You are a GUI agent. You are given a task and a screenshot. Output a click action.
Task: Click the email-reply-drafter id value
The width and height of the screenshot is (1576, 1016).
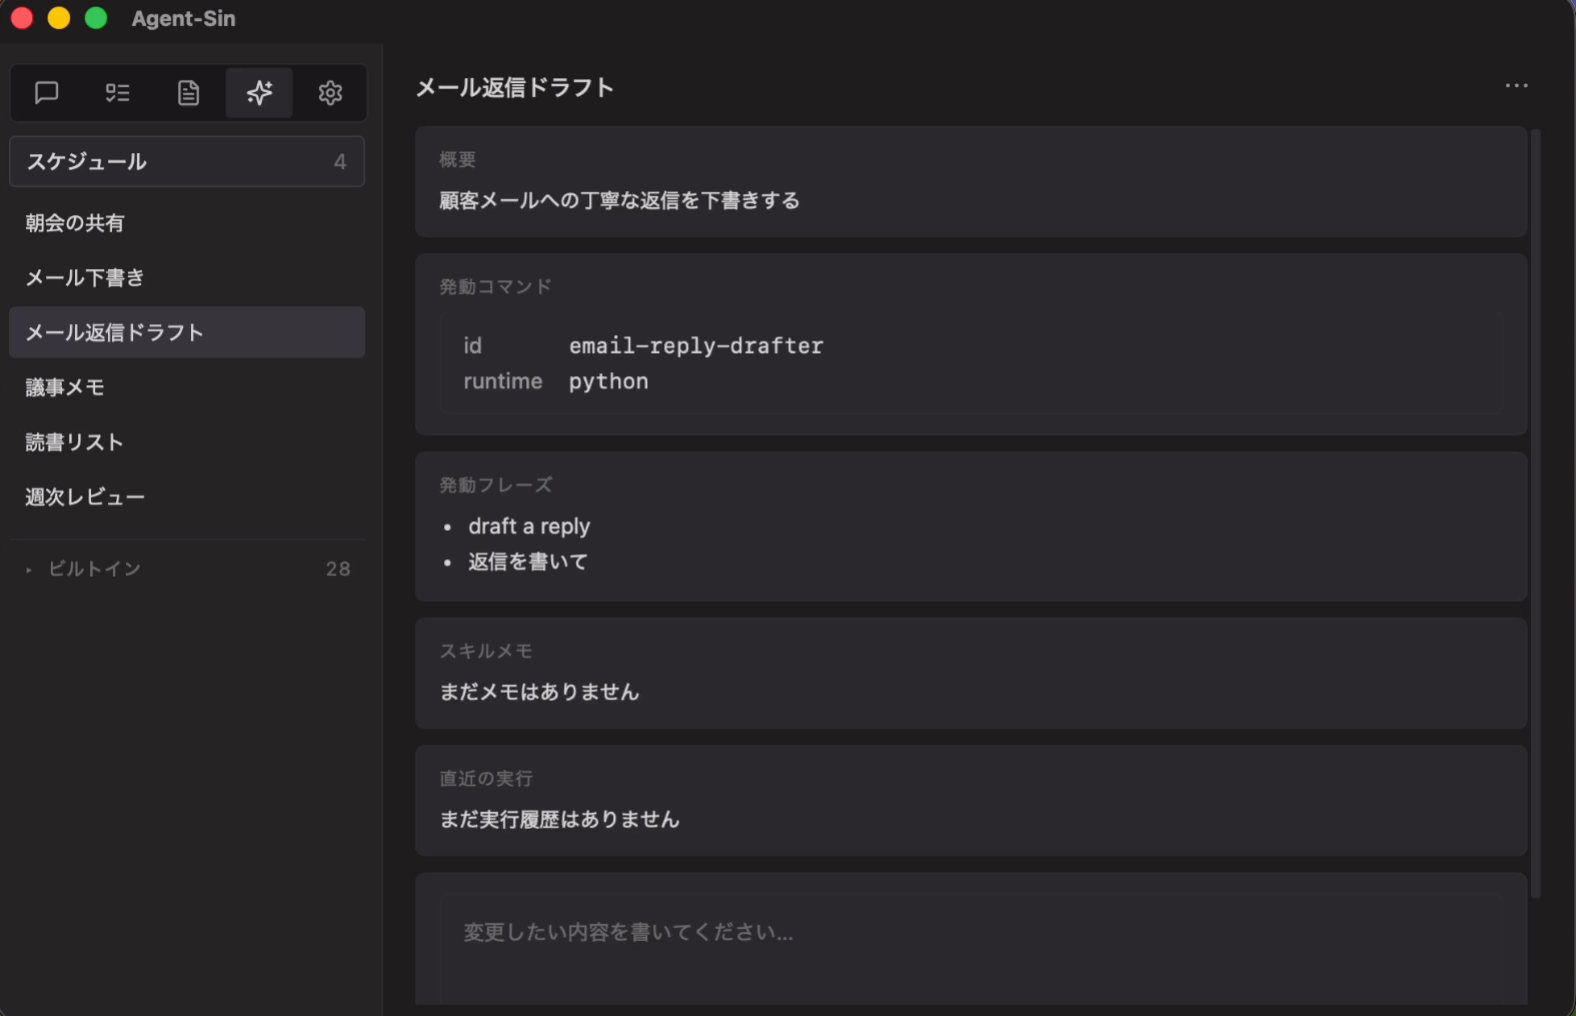tap(696, 346)
